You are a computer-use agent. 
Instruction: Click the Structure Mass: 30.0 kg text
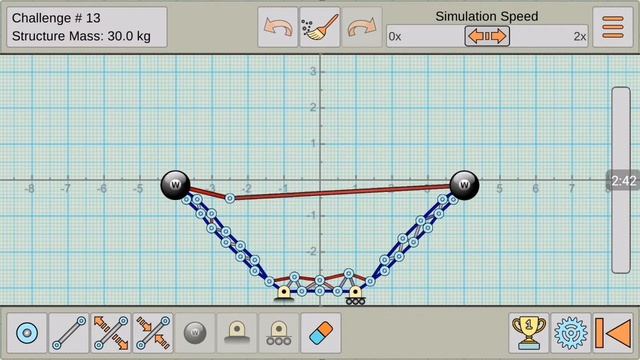tap(81, 36)
